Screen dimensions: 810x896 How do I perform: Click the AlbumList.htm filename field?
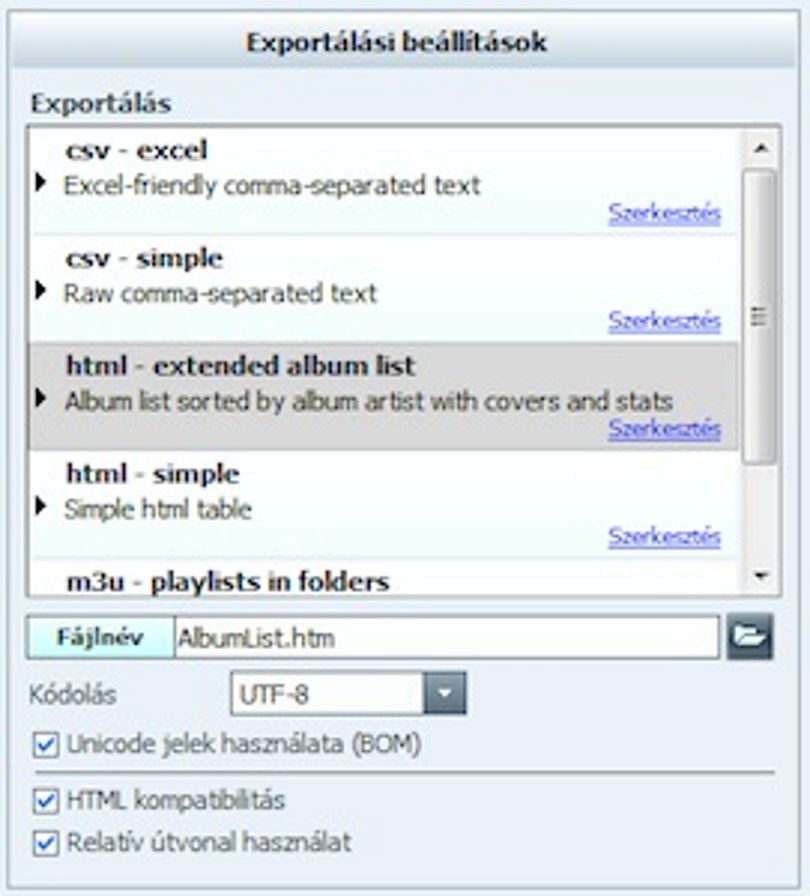tap(446, 637)
